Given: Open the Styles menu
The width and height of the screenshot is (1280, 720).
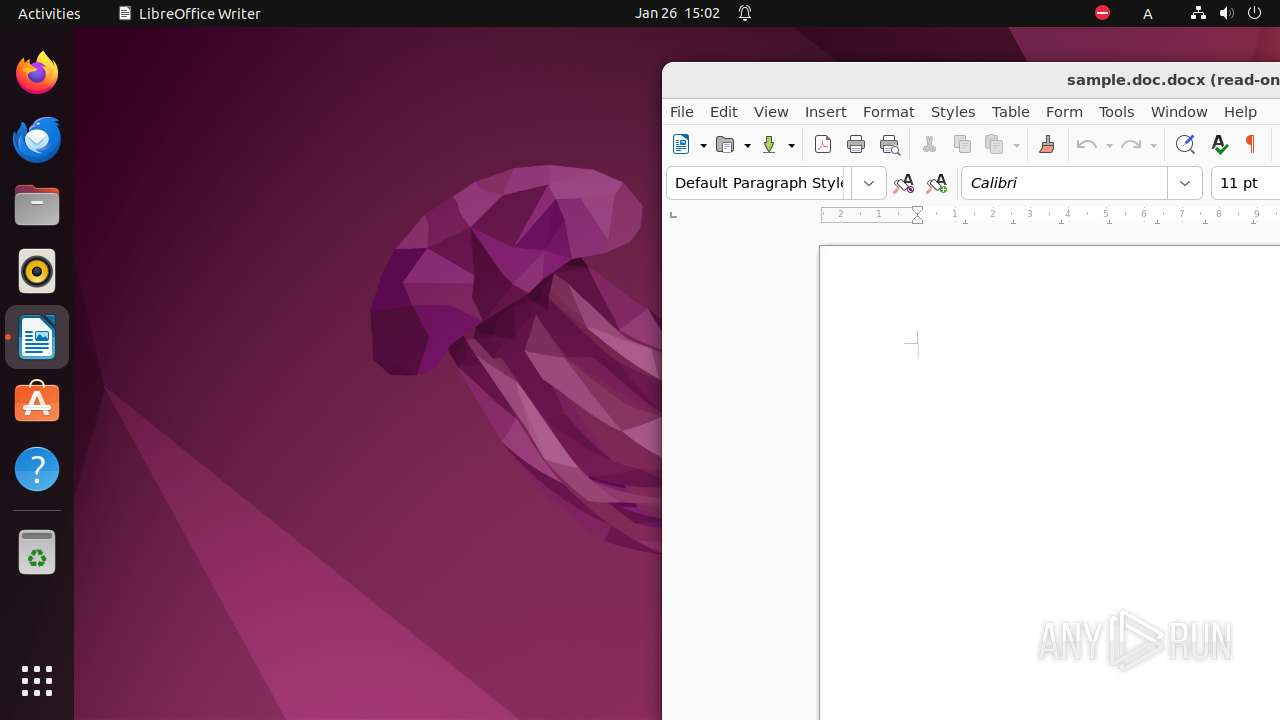Looking at the screenshot, I should [953, 112].
